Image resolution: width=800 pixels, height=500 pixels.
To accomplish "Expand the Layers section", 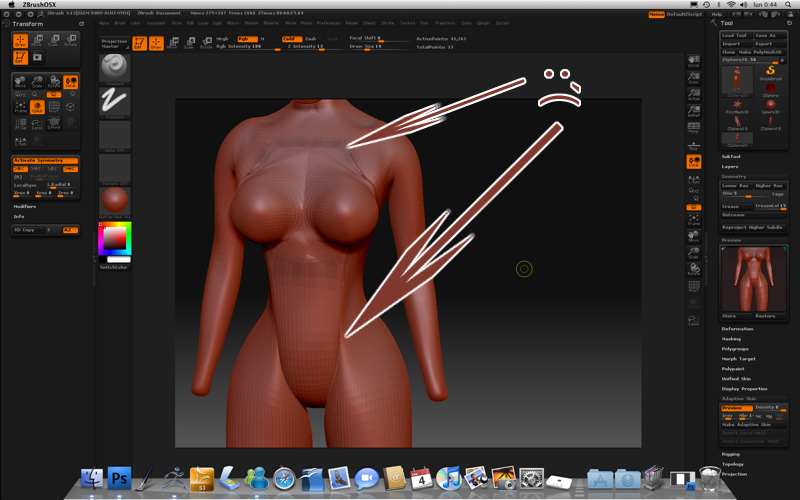I will (x=730, y=167).
